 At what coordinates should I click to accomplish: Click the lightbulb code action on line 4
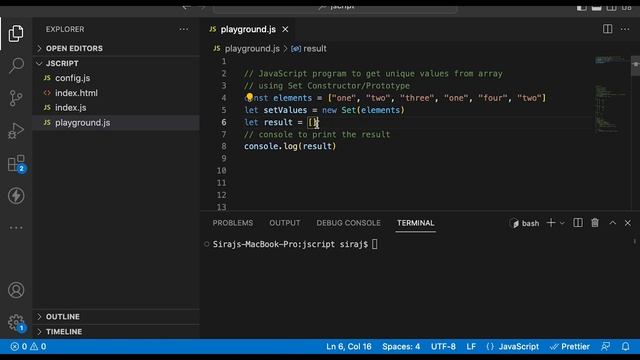249,97
